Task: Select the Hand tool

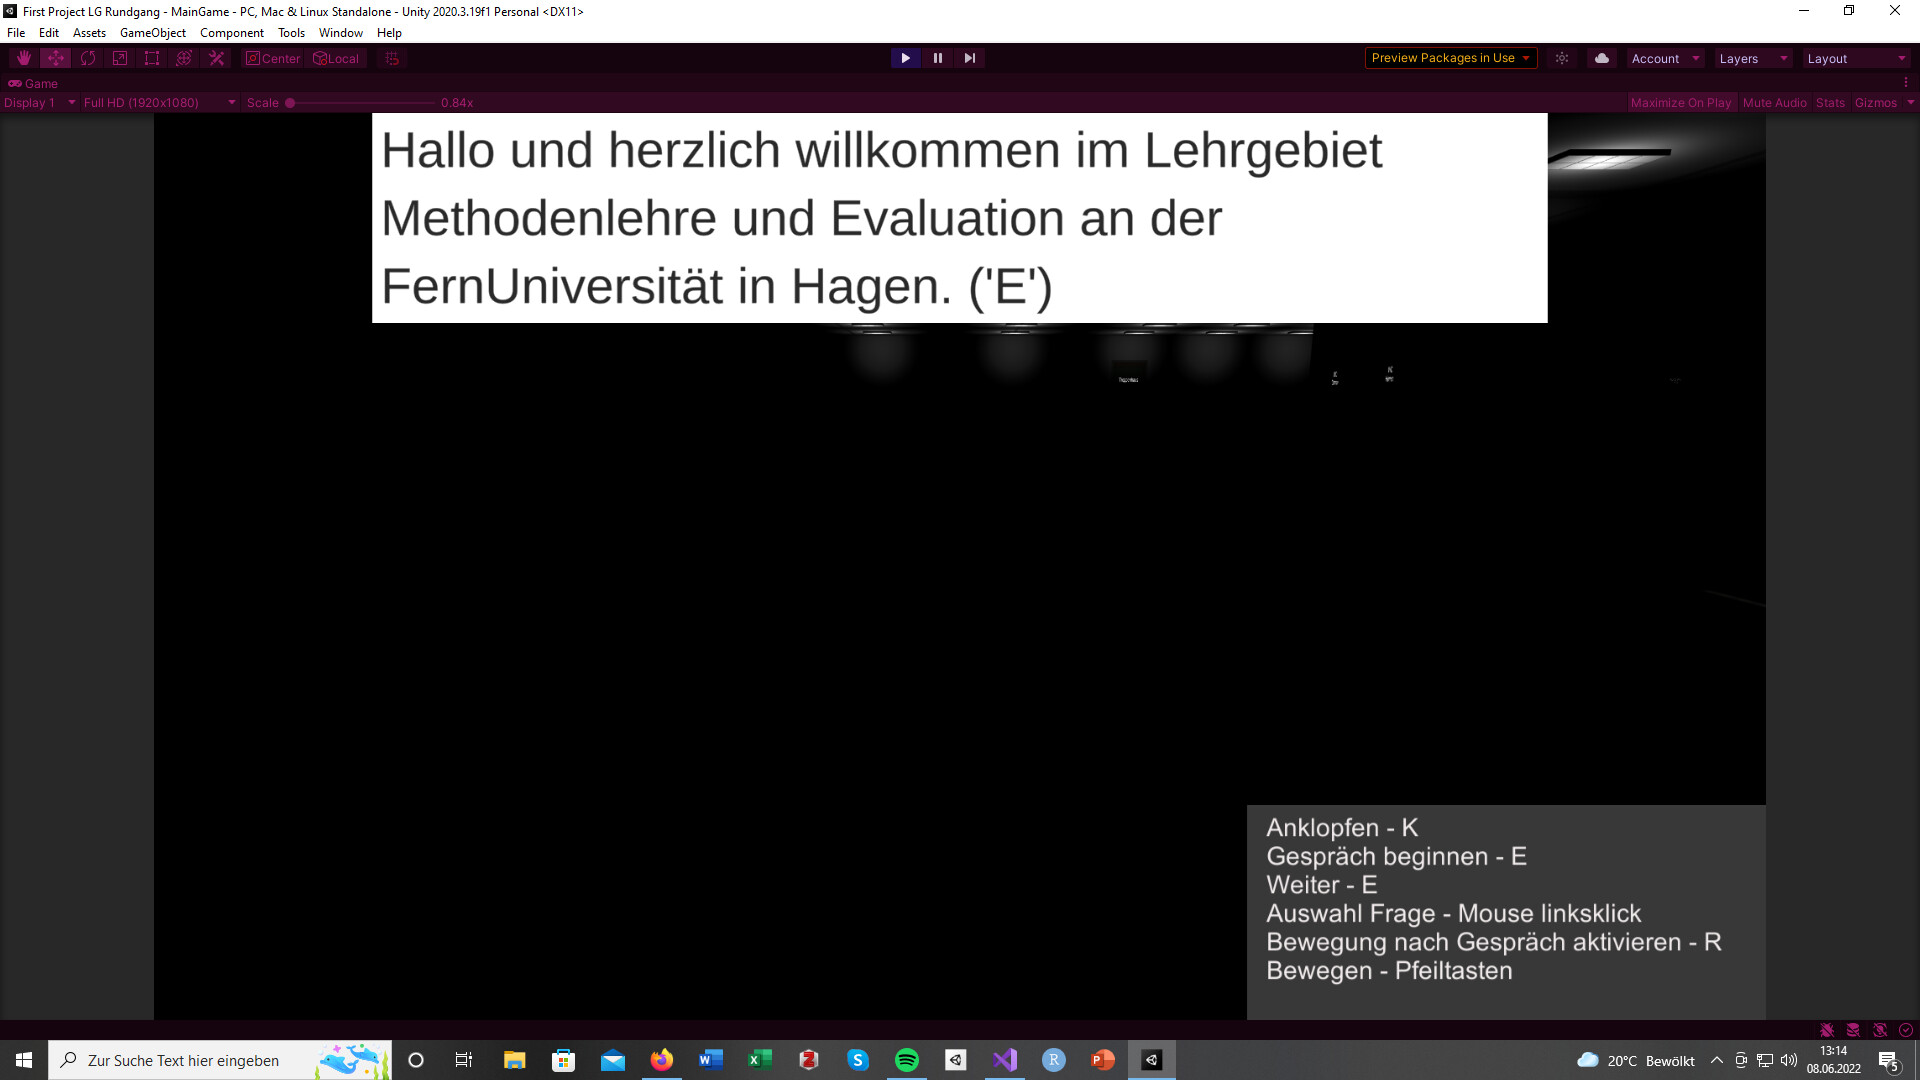Action: pyautogui.click(x=24, y=58)
